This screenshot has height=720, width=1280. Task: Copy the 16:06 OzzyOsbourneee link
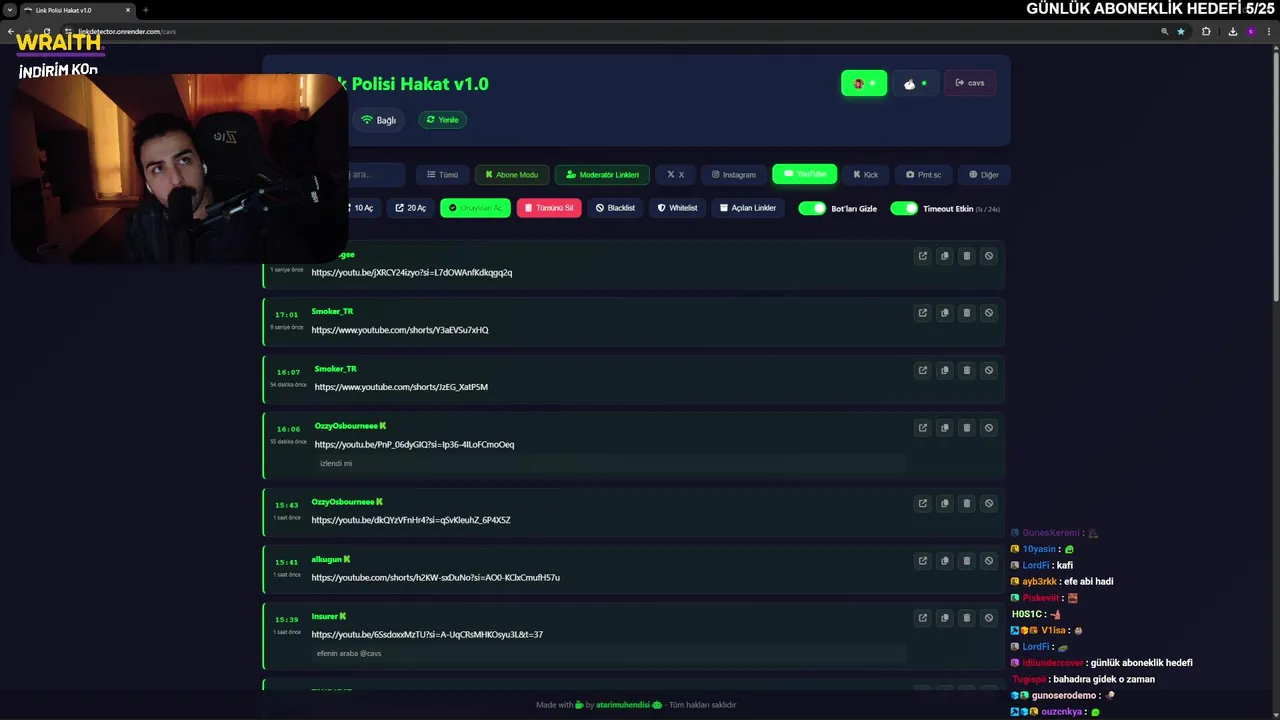point(944,428)
